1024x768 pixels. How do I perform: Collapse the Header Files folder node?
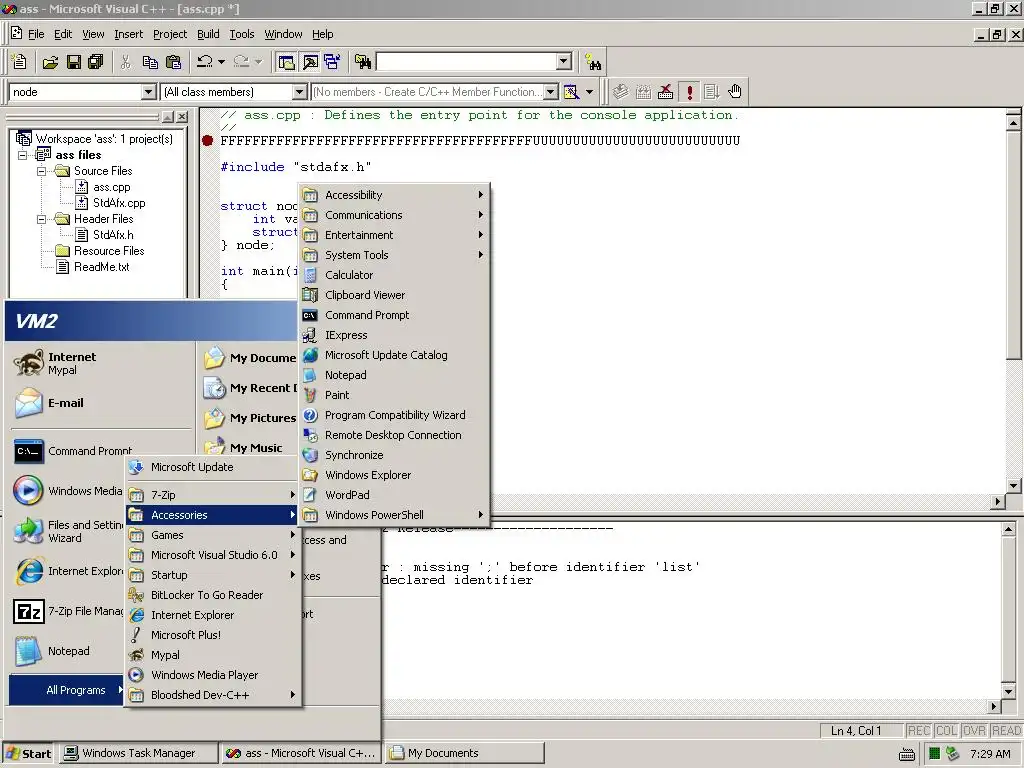(x=42, y=219)
